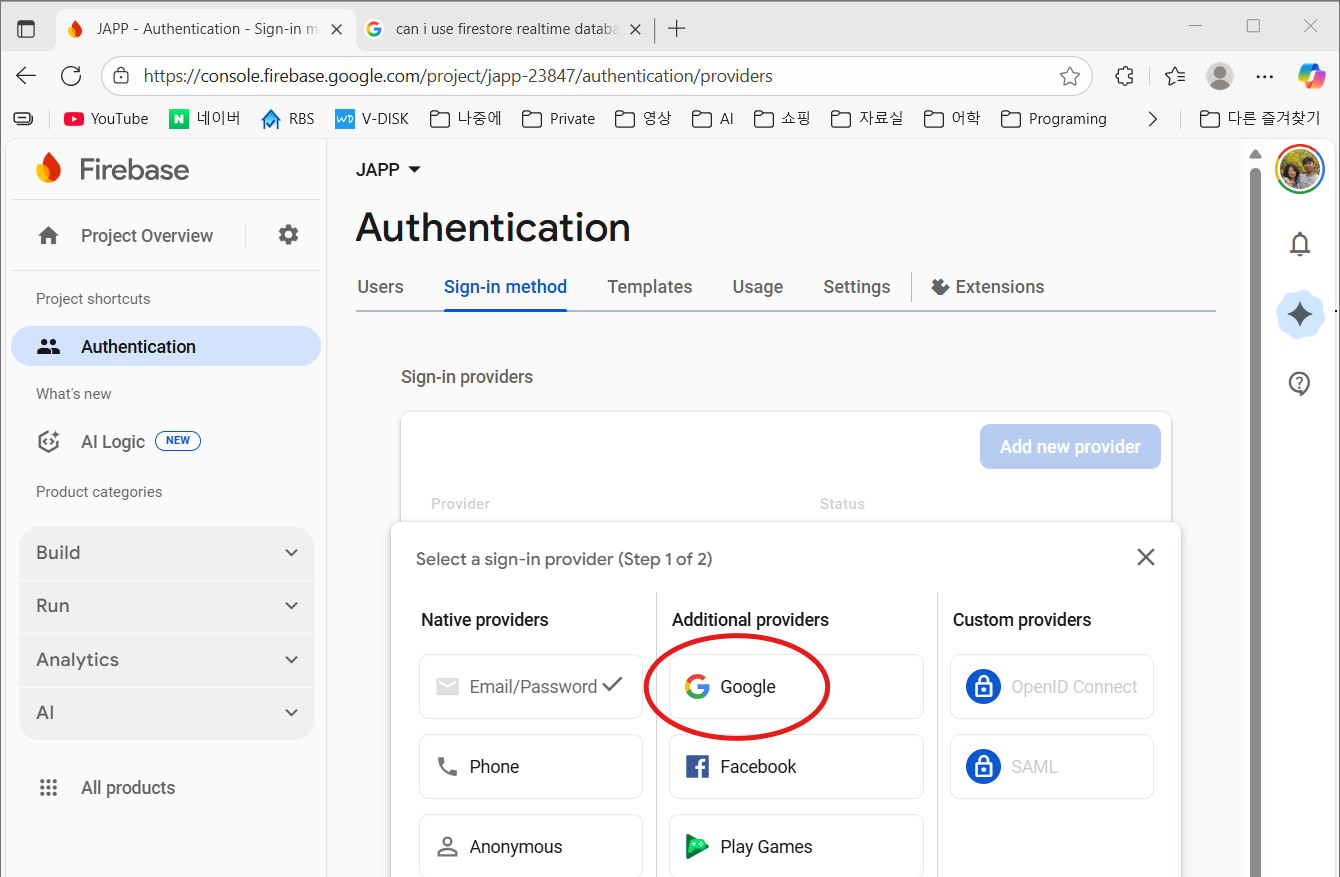The height and width of the screenshot is (877, 1340).
Task: Select the Facebook provider
Action: [x=796, y=767]
